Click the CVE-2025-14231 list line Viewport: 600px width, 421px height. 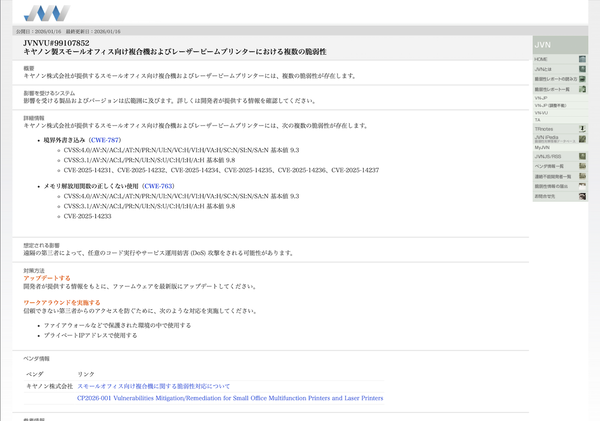click(x=221, y=170)
